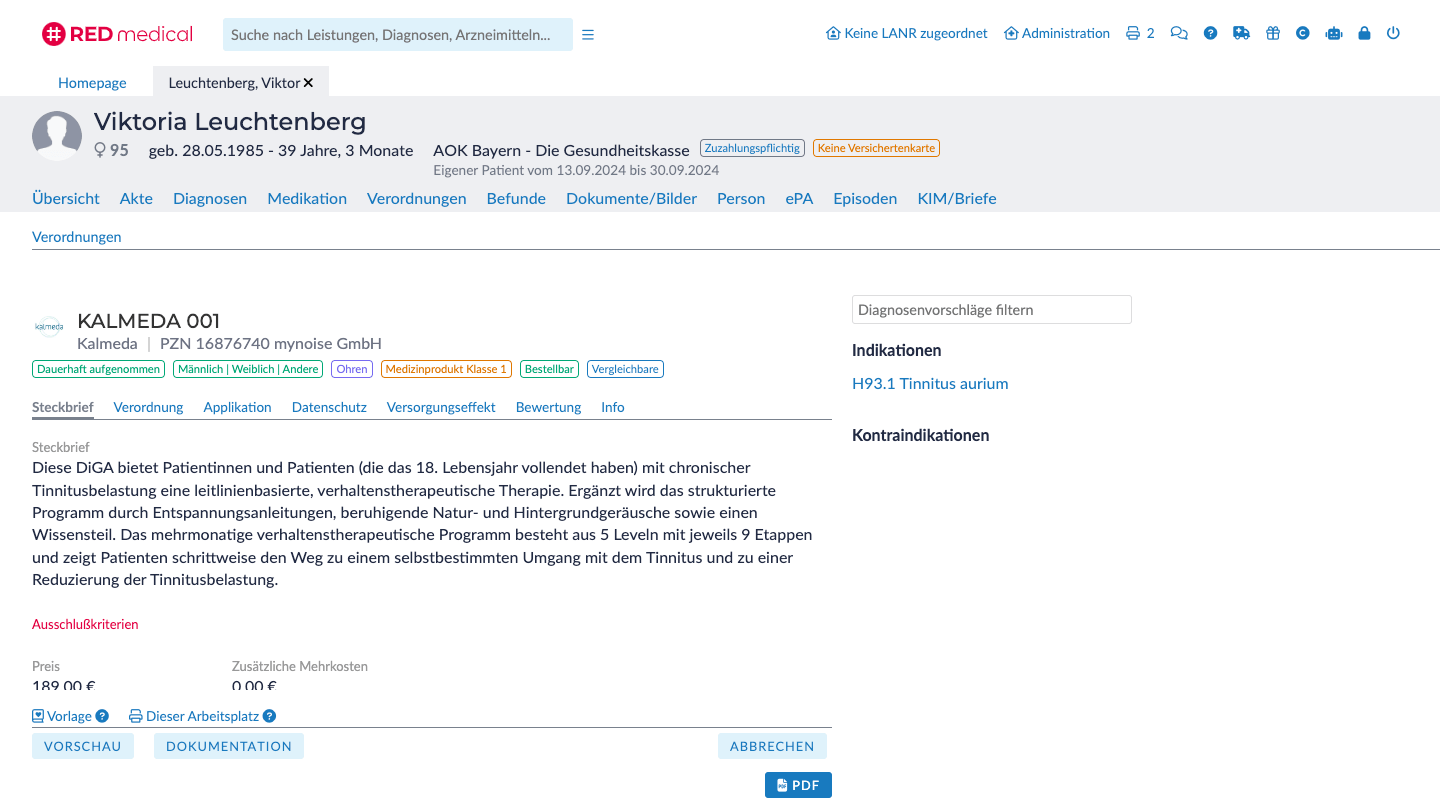1440x810 pixels.
Task: Click the patient name Viktoria Leuchtenberg
Action: click(230, 122)
